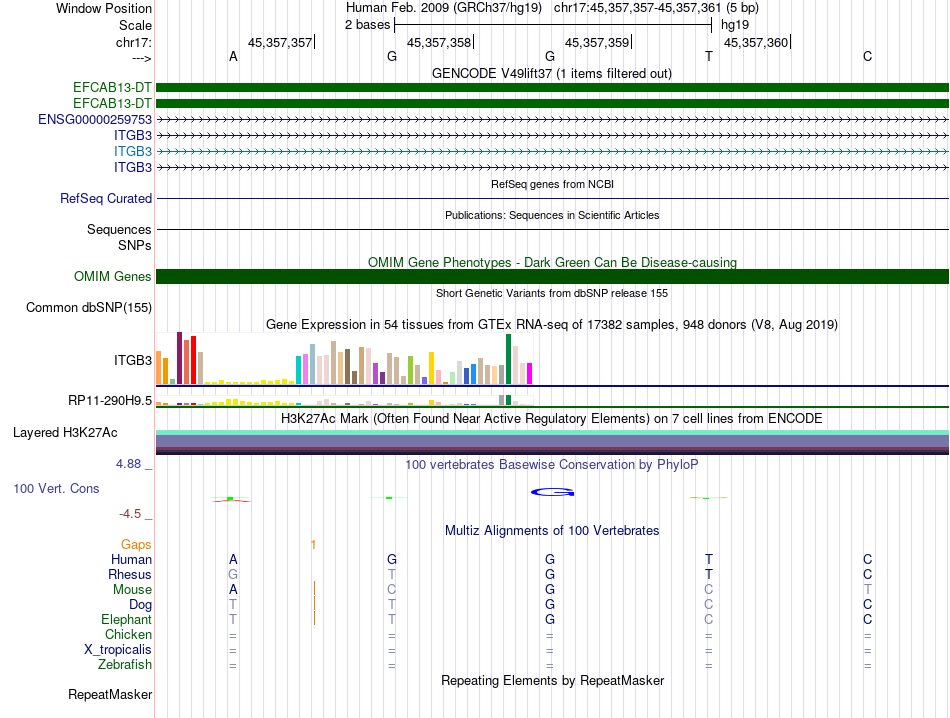Open 100 vertebrates Basewise Conservation title
This screenshot has height=718, width=950.
tap(551, 464)
